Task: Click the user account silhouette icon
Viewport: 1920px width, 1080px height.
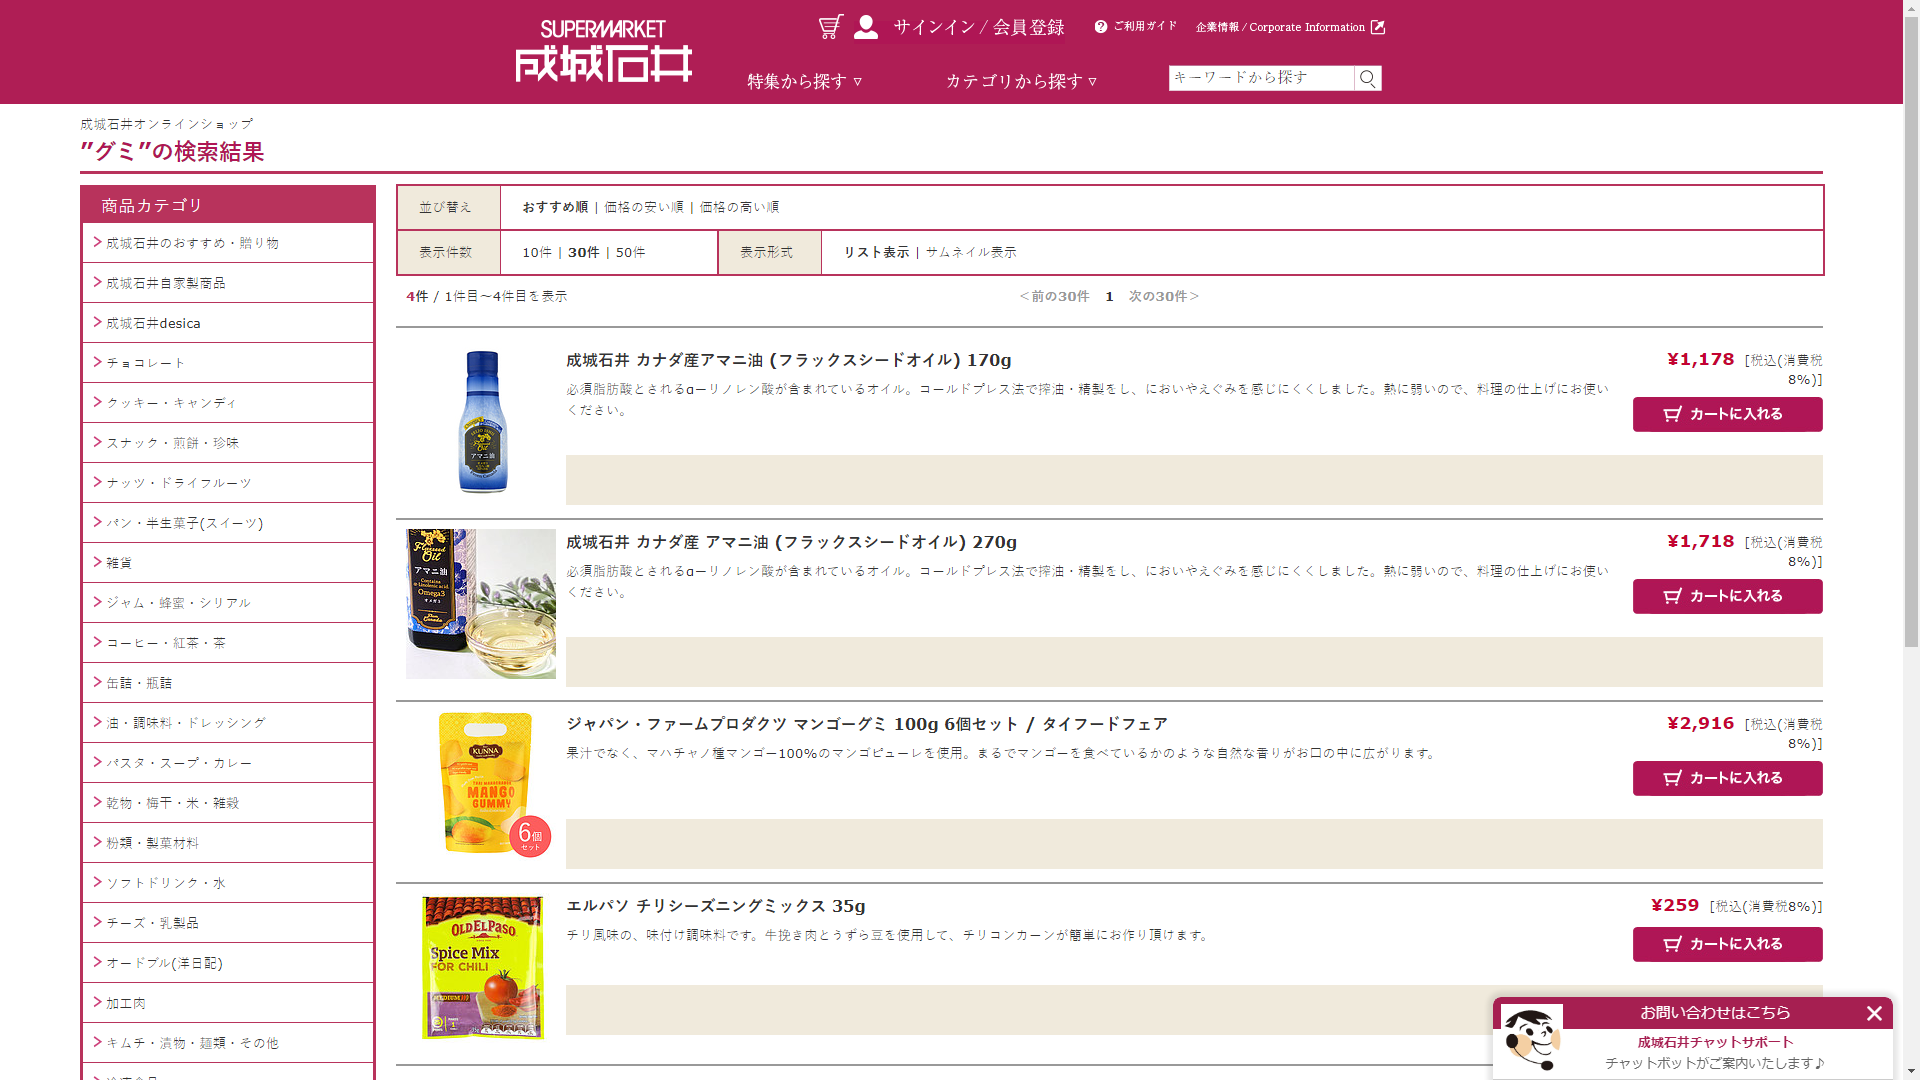Action: [866, 27]
